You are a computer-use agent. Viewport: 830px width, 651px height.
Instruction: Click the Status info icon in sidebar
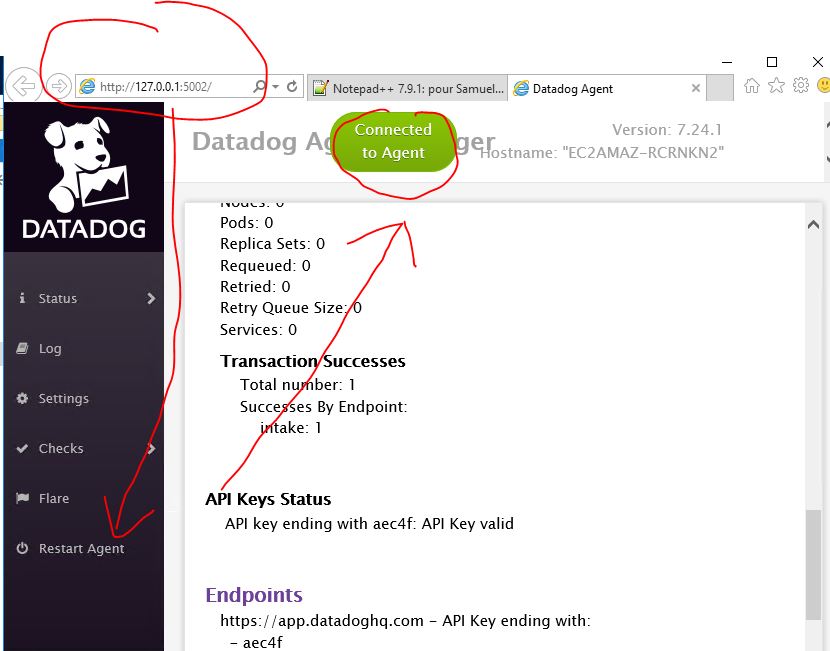[22, 298]
